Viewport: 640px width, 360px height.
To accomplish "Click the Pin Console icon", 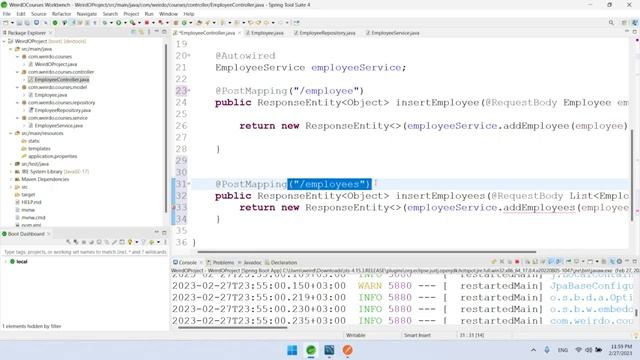I will (x=568, y=262).
